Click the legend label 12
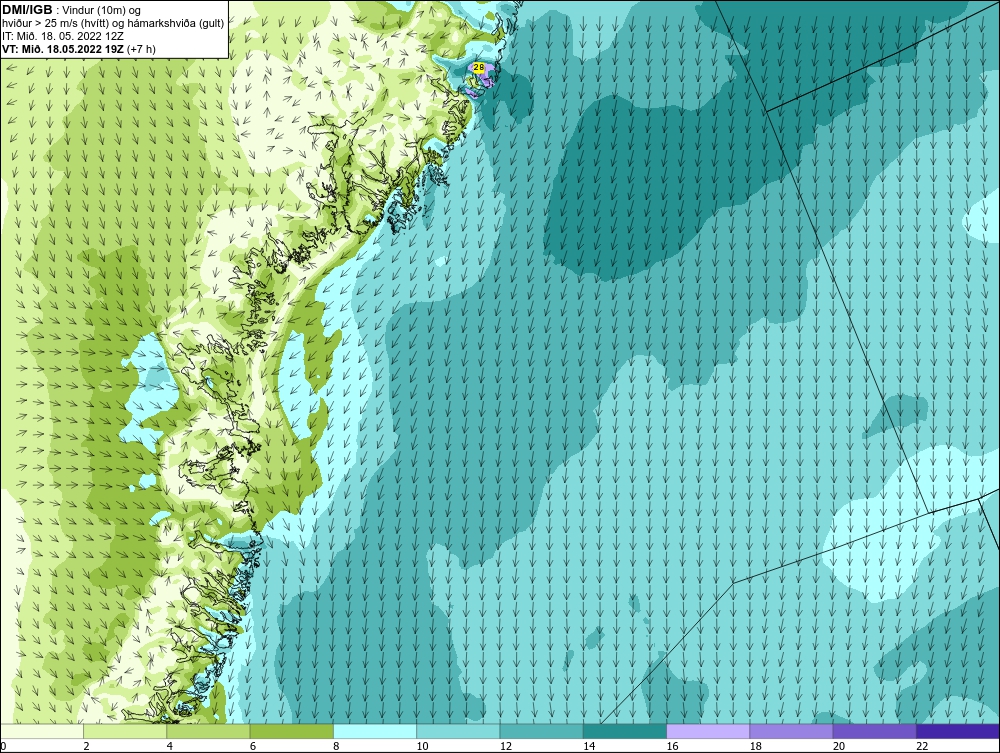 [x=506, y=746]
